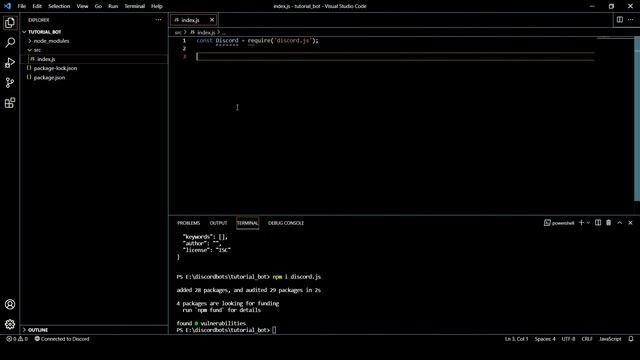
Task: Open the terminal launch profile dropdown
Action: (588, 223)
